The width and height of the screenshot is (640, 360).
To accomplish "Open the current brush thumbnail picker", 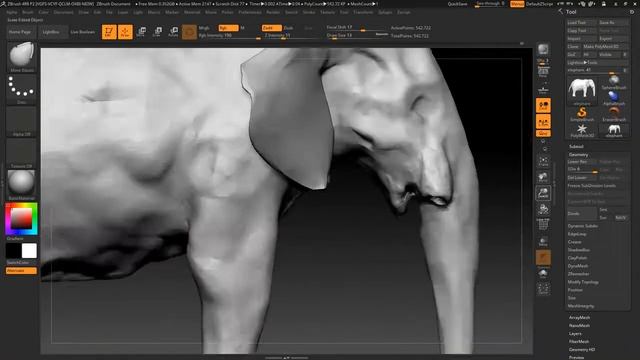I will [x=22, y=57].
